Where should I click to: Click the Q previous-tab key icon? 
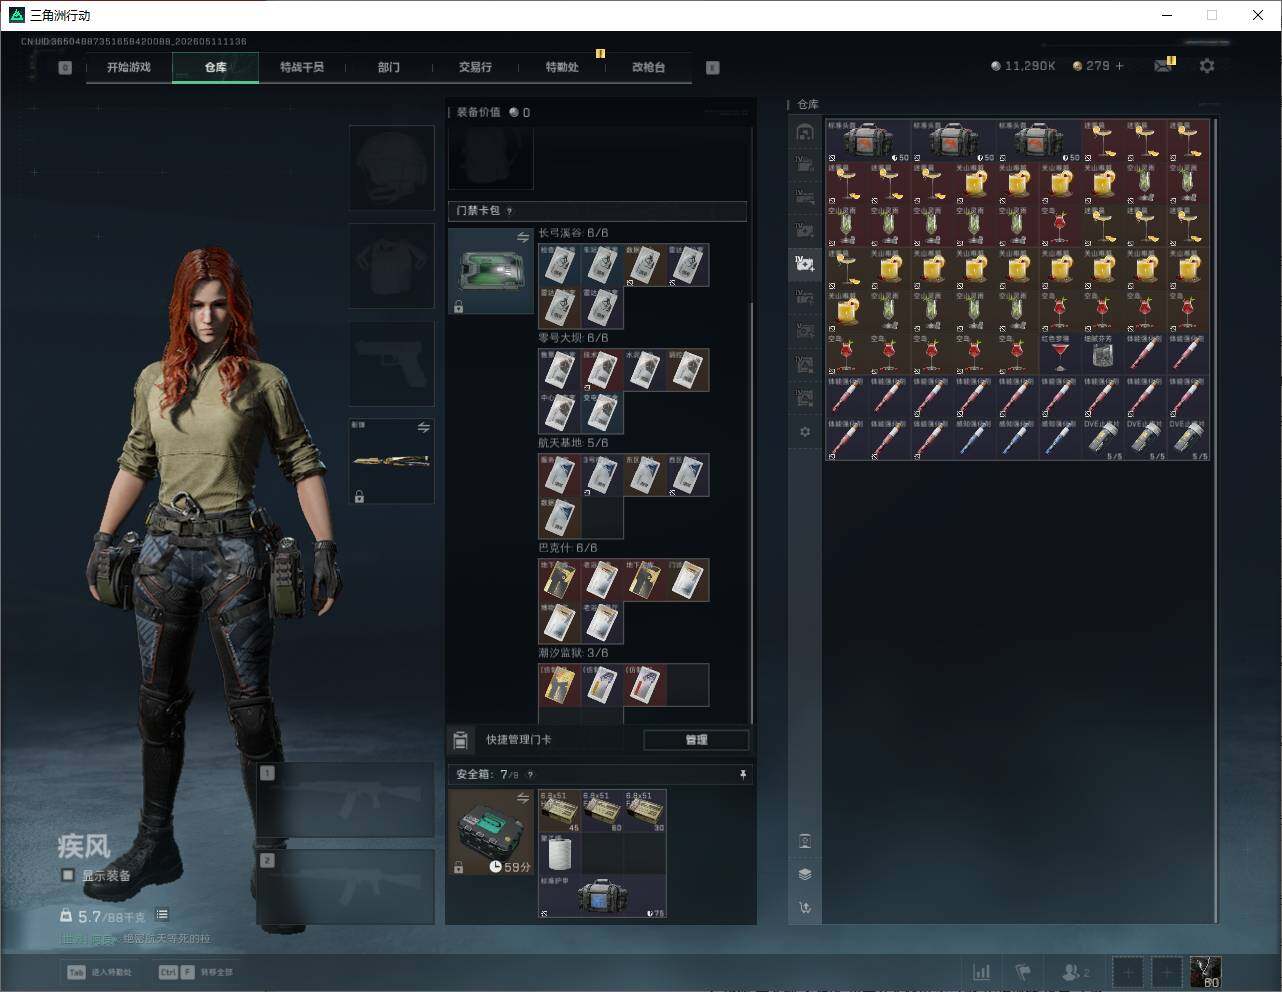click(x=65, y=68)
